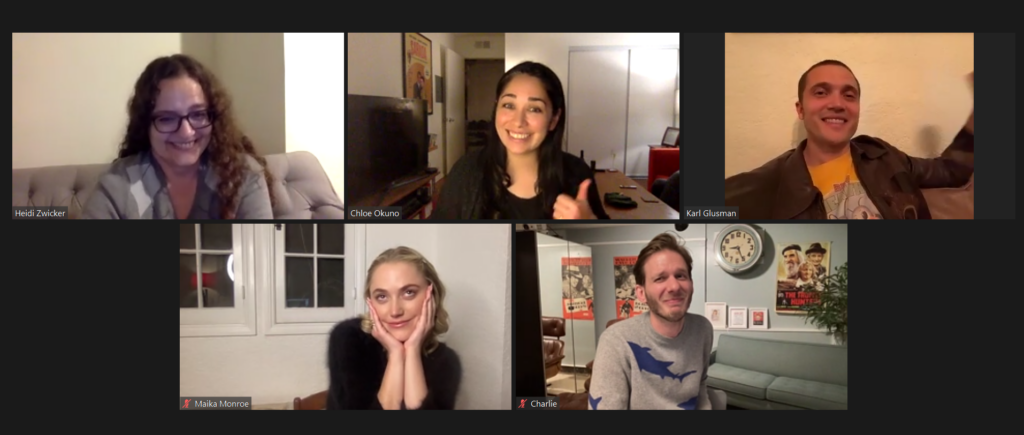This screenshot has height=435, width=1024.
Task: Click the muted microphone icon beside Charlie
Action: tap(522, 404)
